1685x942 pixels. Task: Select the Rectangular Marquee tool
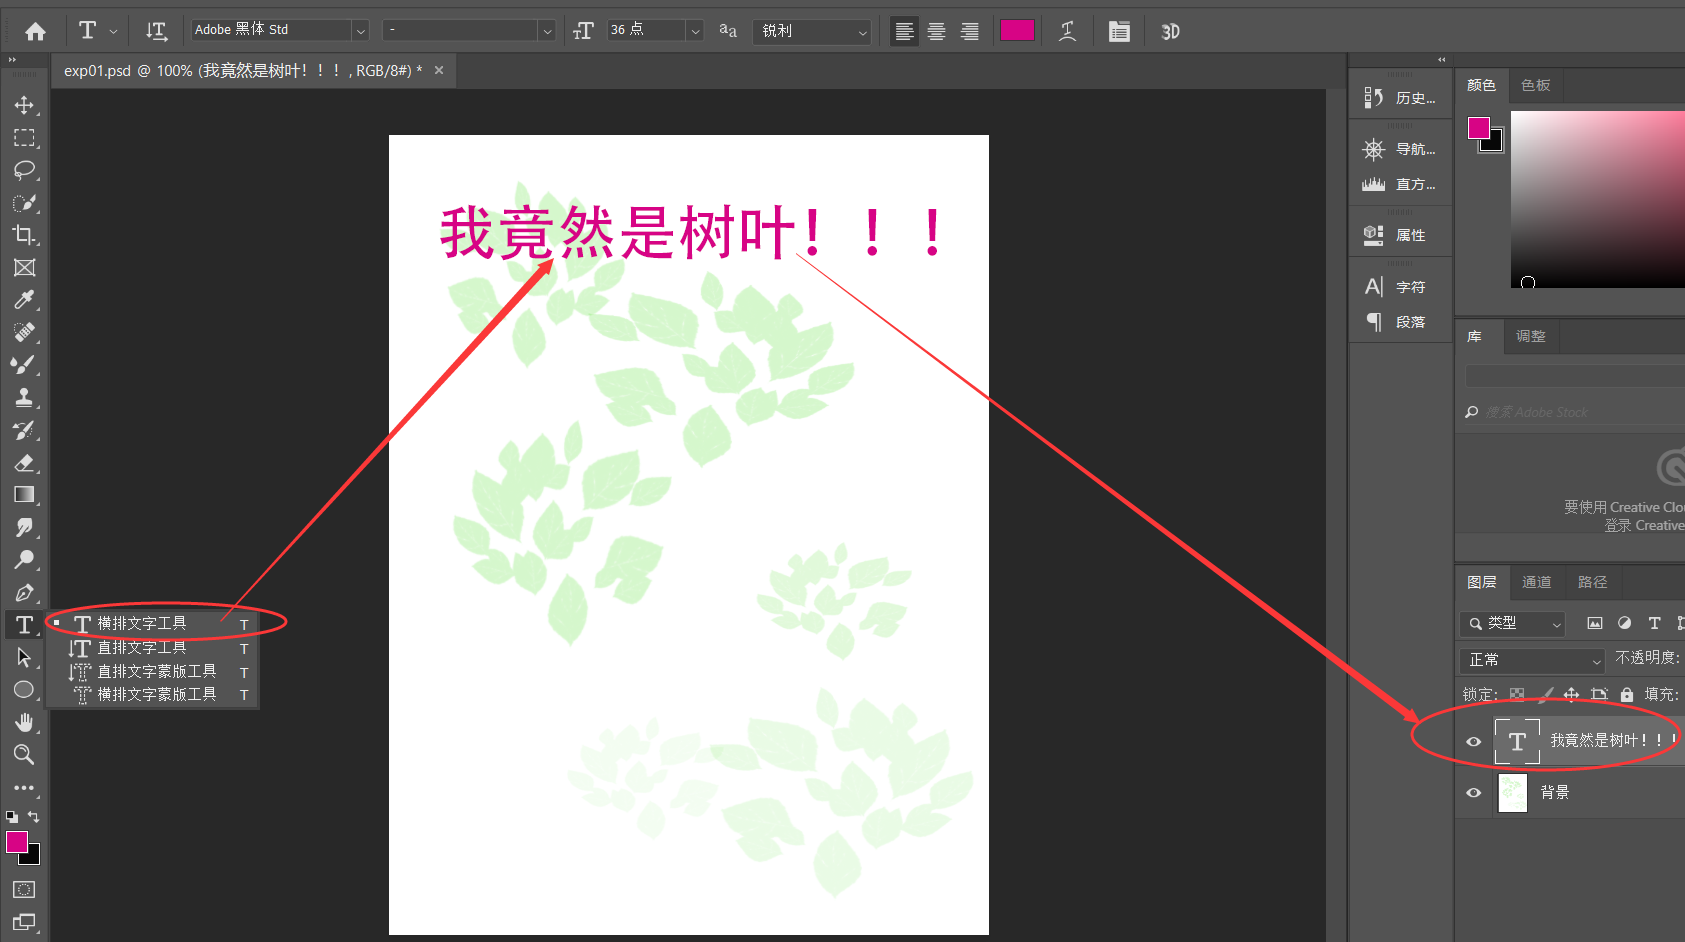24,138
